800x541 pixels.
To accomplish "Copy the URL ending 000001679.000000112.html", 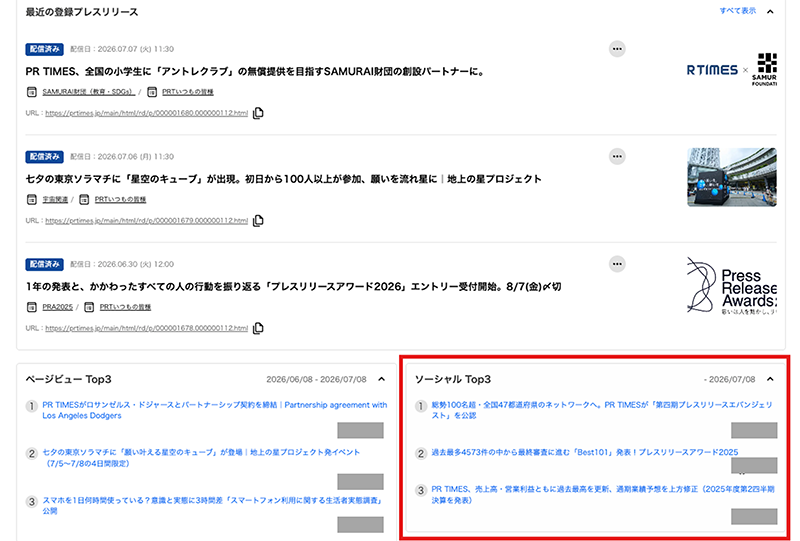I will click(x=258, y=220).
